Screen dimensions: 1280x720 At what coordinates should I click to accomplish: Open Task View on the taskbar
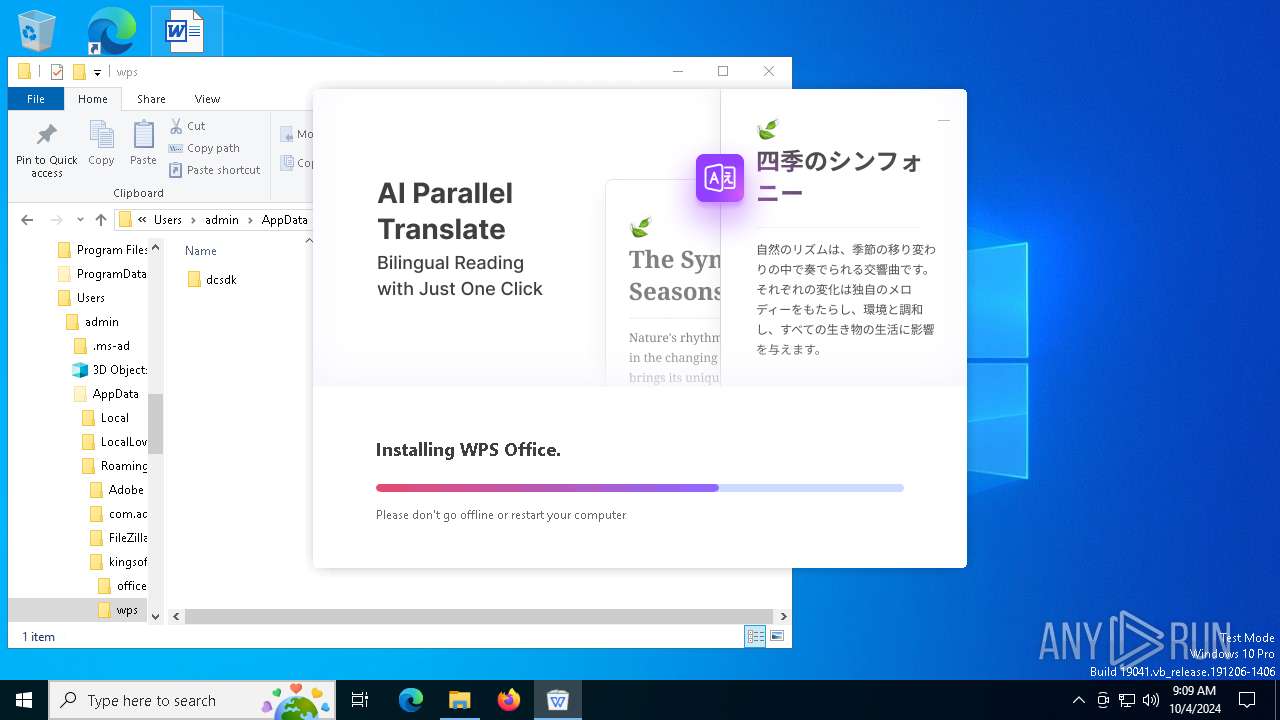click(x=360, y=700)
